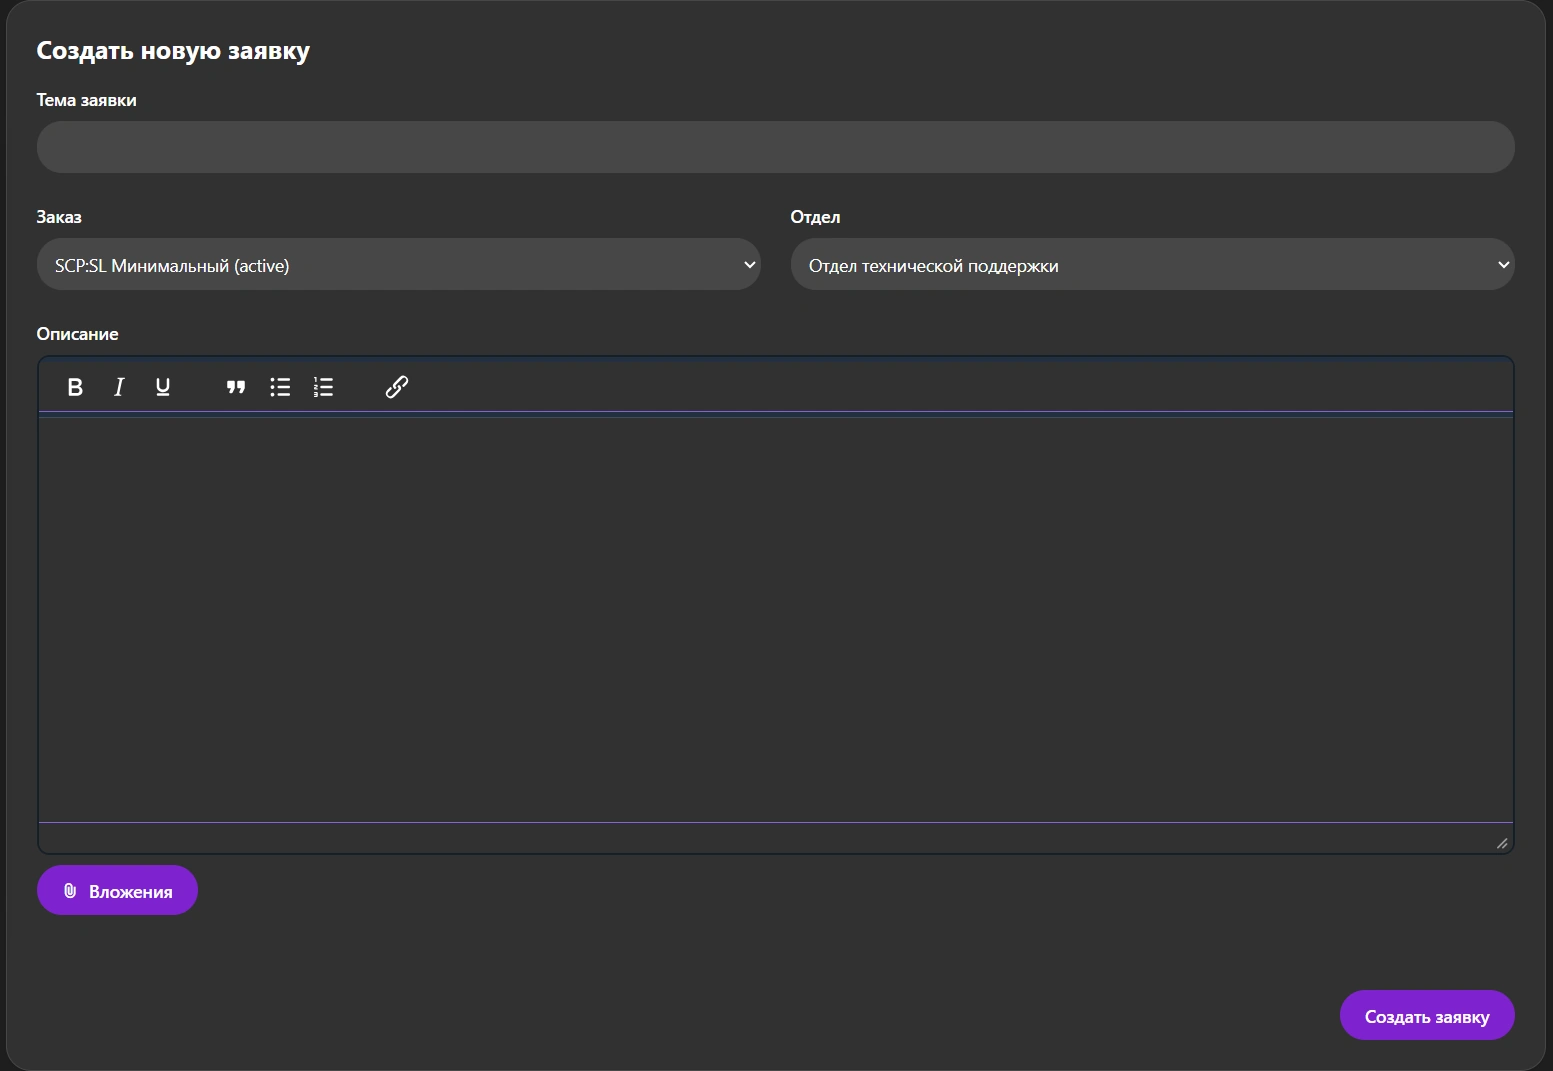The image size is (1553, 1071).
Task: Click the Отдел label
Action: tap(815, 217)
